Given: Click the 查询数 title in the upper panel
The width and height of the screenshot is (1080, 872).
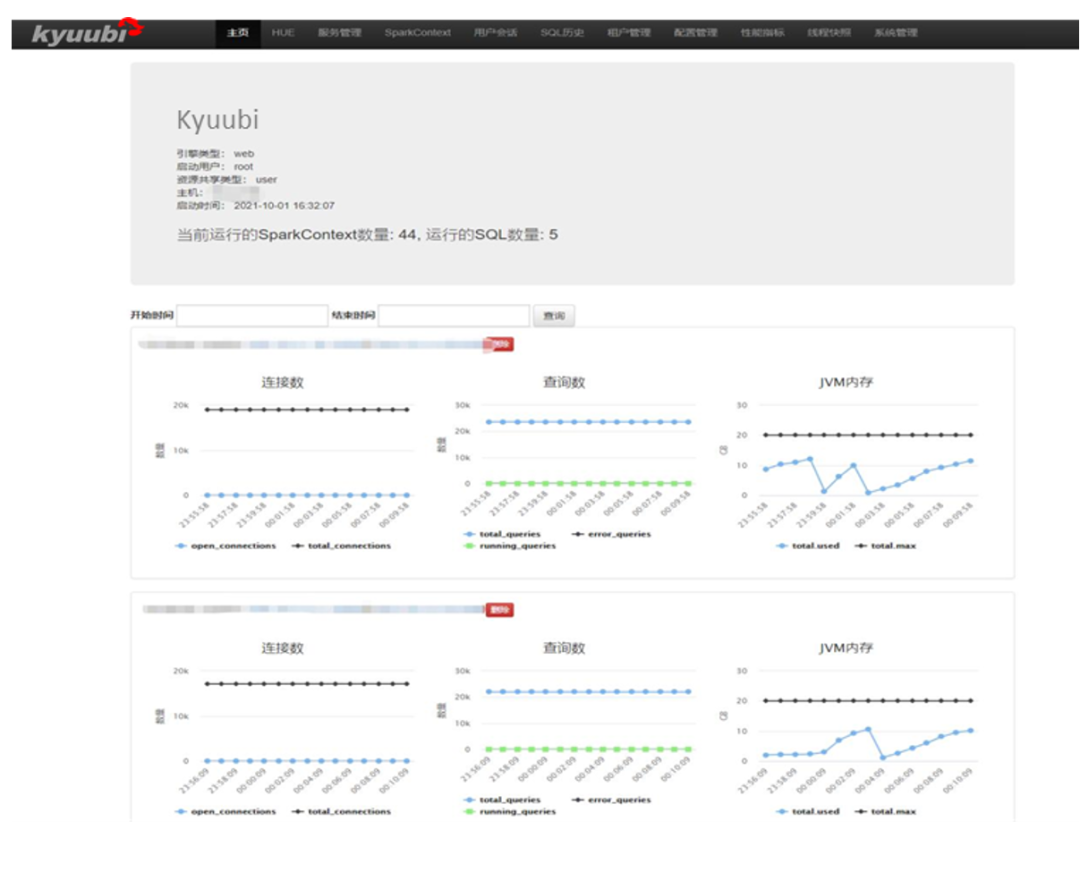Looking at the screenshot, I should click(x=564, y=382).
